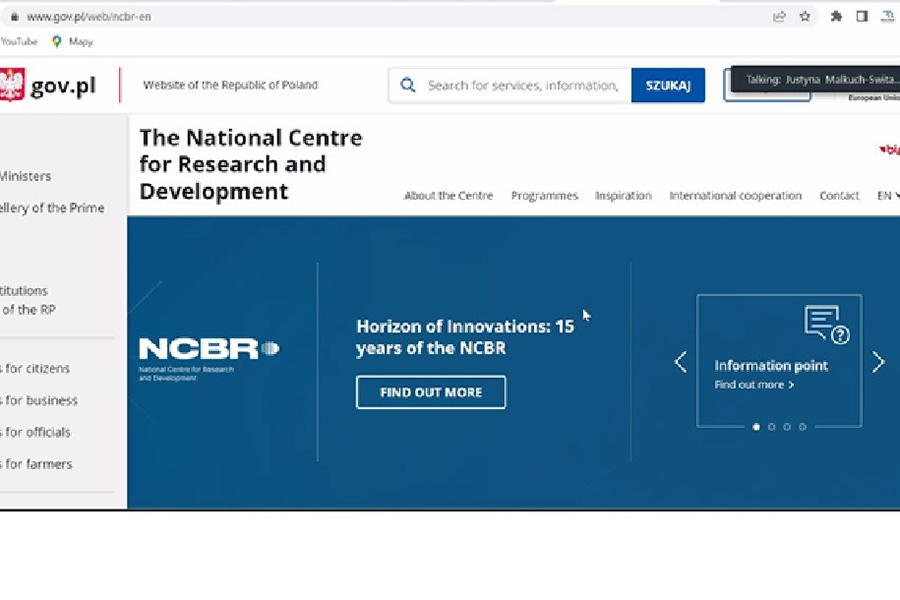Click the SZUKAJ search button

(x=668, y=85)
